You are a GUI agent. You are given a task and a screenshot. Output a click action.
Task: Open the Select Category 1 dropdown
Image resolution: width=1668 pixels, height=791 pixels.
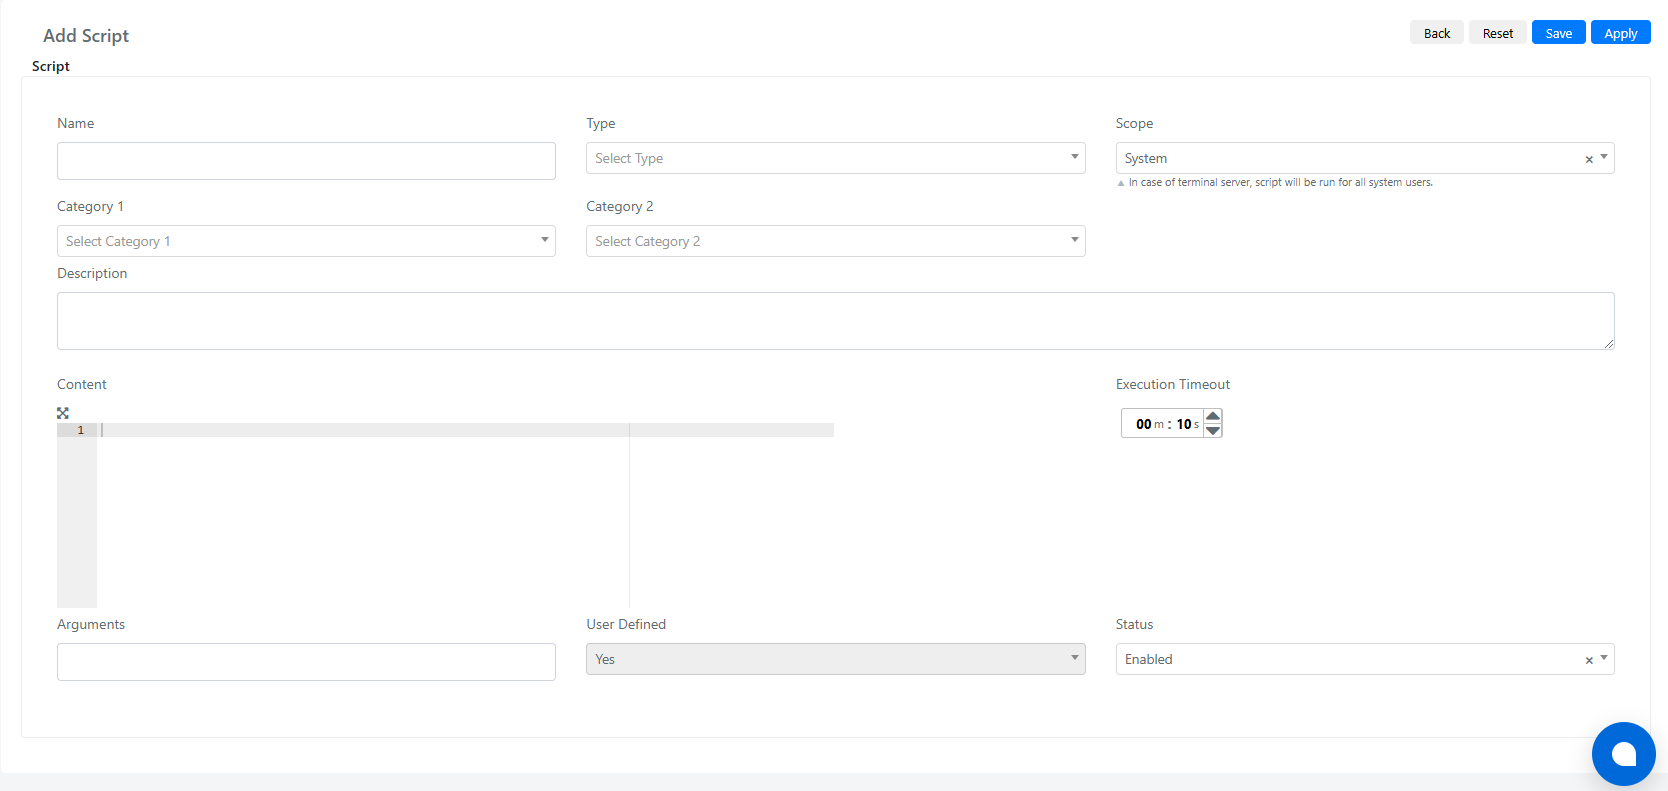306,241
